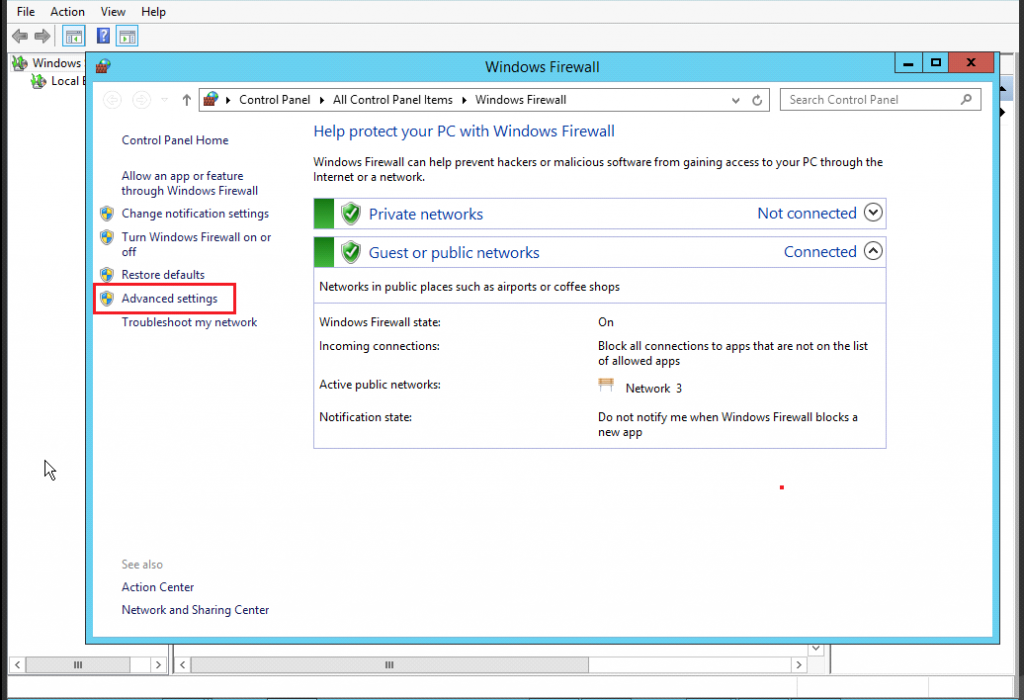The image size is (1024, 700).
Task: Expand the root arrow in address bar
Action: (229, 100)
